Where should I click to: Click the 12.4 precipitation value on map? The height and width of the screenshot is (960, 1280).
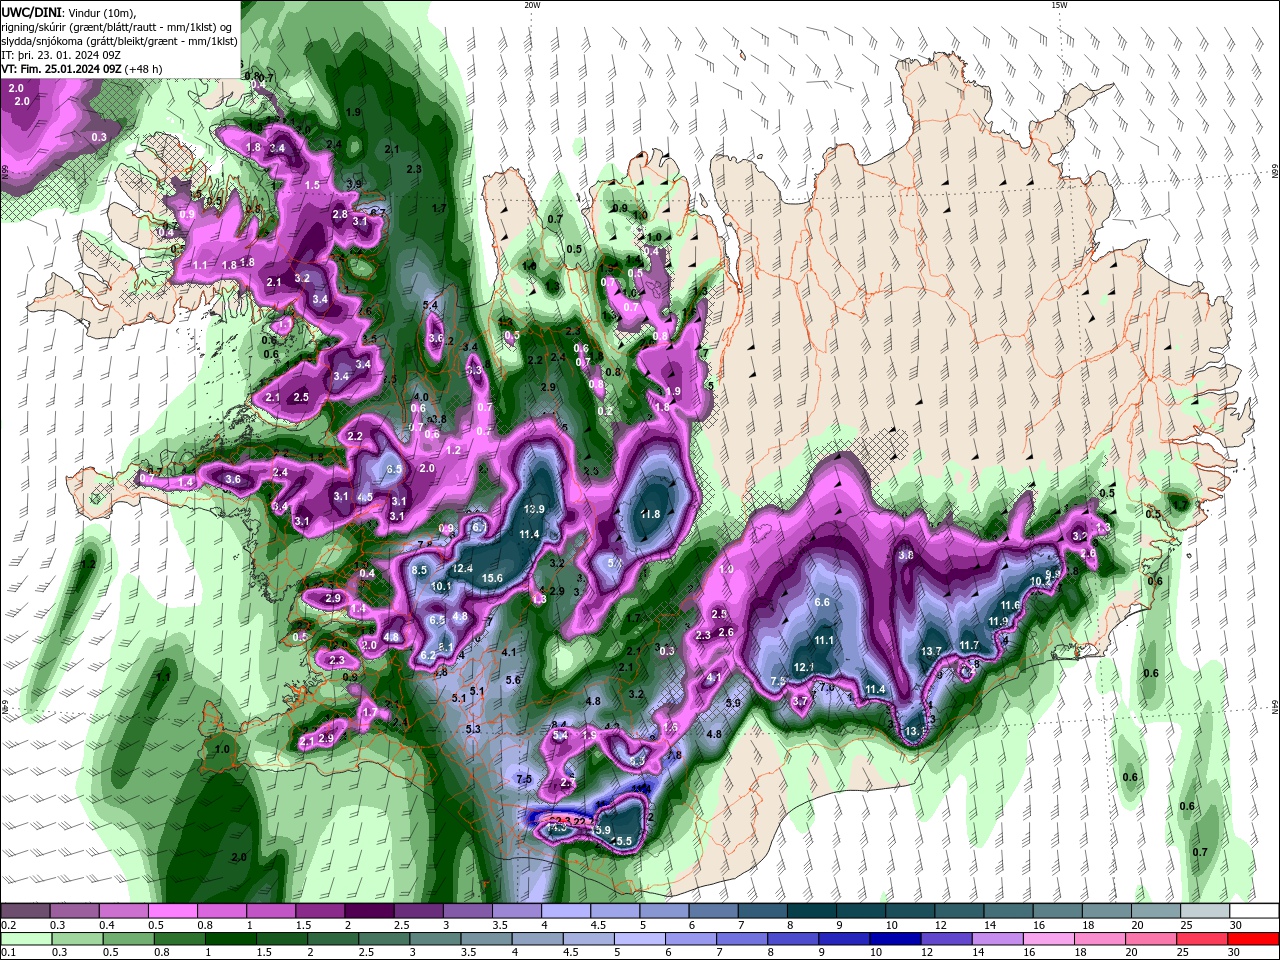[x=463, y=568]
